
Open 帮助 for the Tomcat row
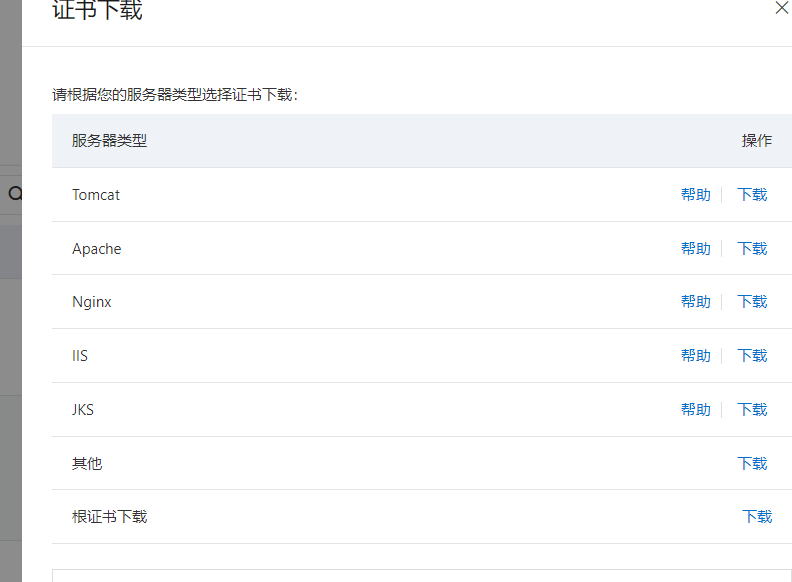click(x=696, y=195)
